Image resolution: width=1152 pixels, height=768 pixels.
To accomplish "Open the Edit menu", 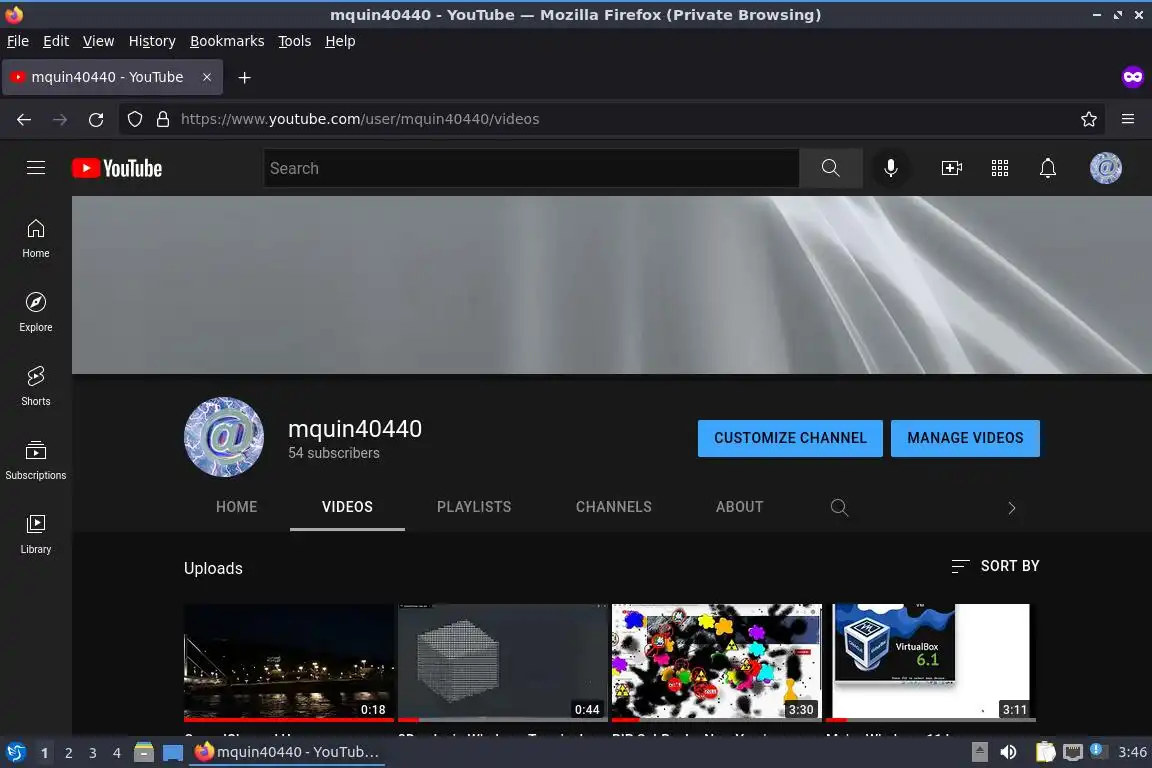I will pyautogui.click(x=56, y=41).
